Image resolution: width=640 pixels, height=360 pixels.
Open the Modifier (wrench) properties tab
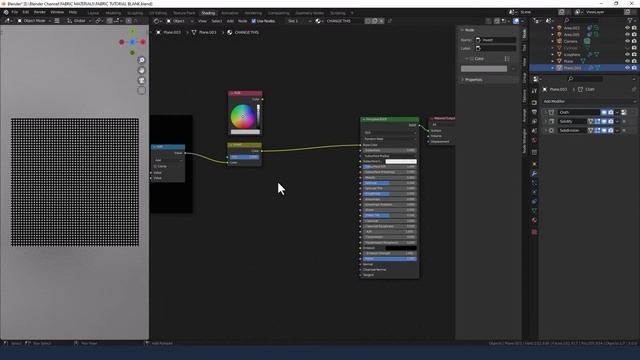[x=534, y=173]
